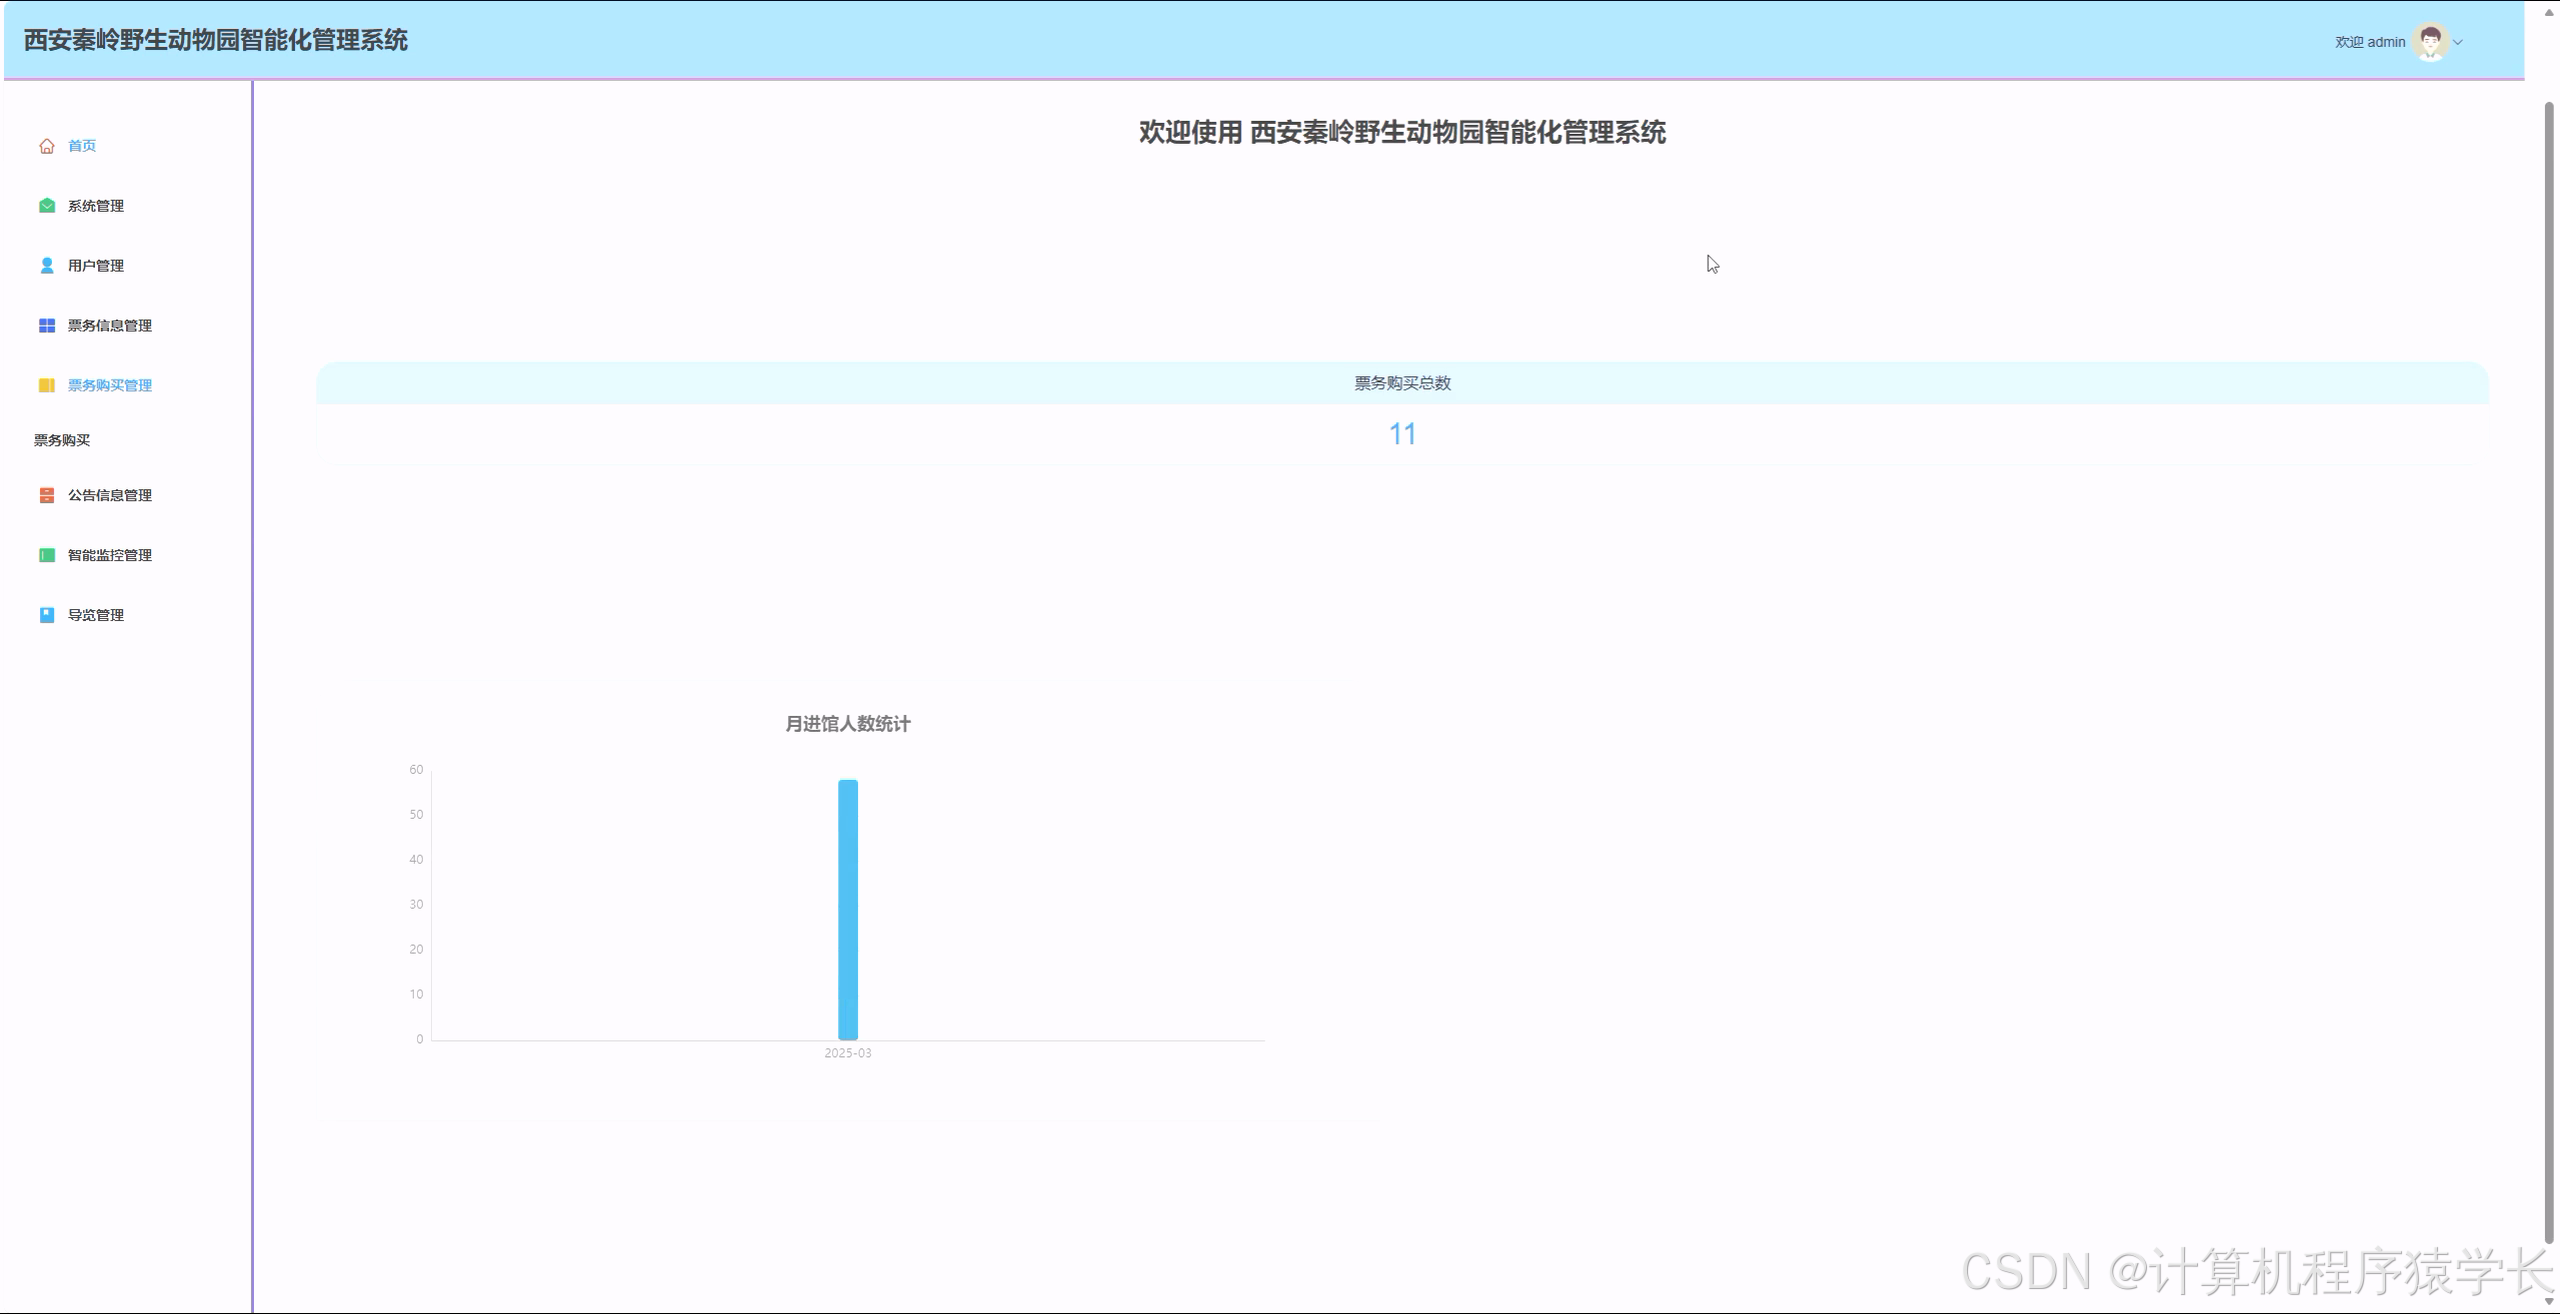Click the admin avatar picture

(x=2430, y=42)
